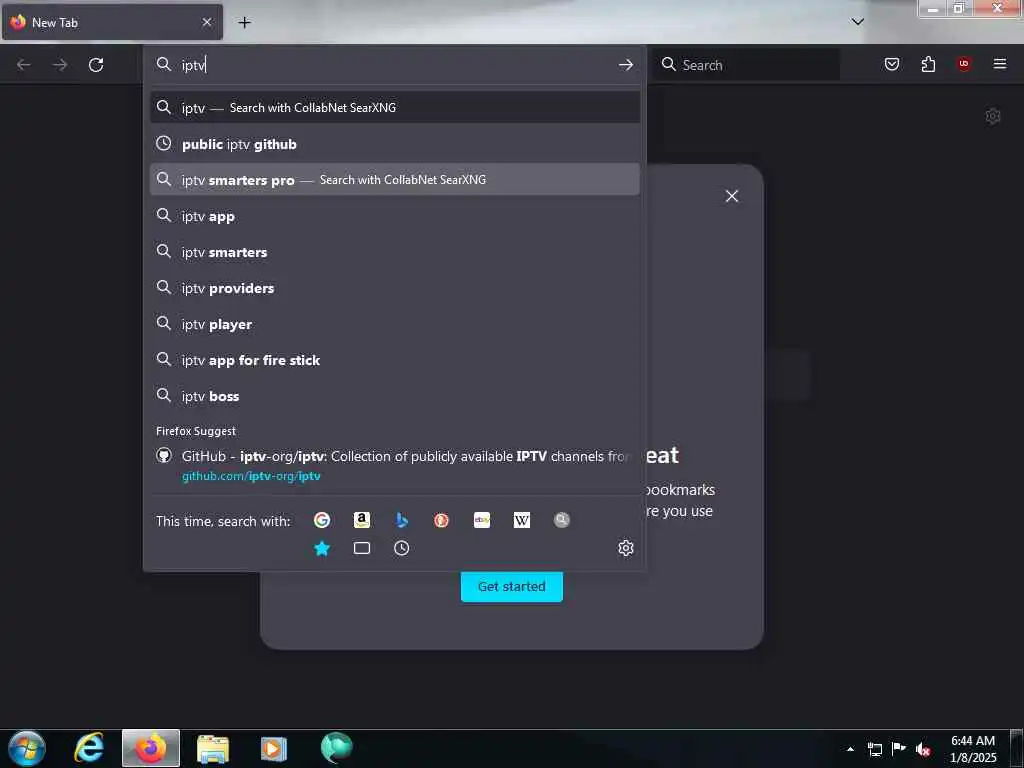Open the Windows Start menu
Screen dimensions: 1024x768
tap(26, 748)
